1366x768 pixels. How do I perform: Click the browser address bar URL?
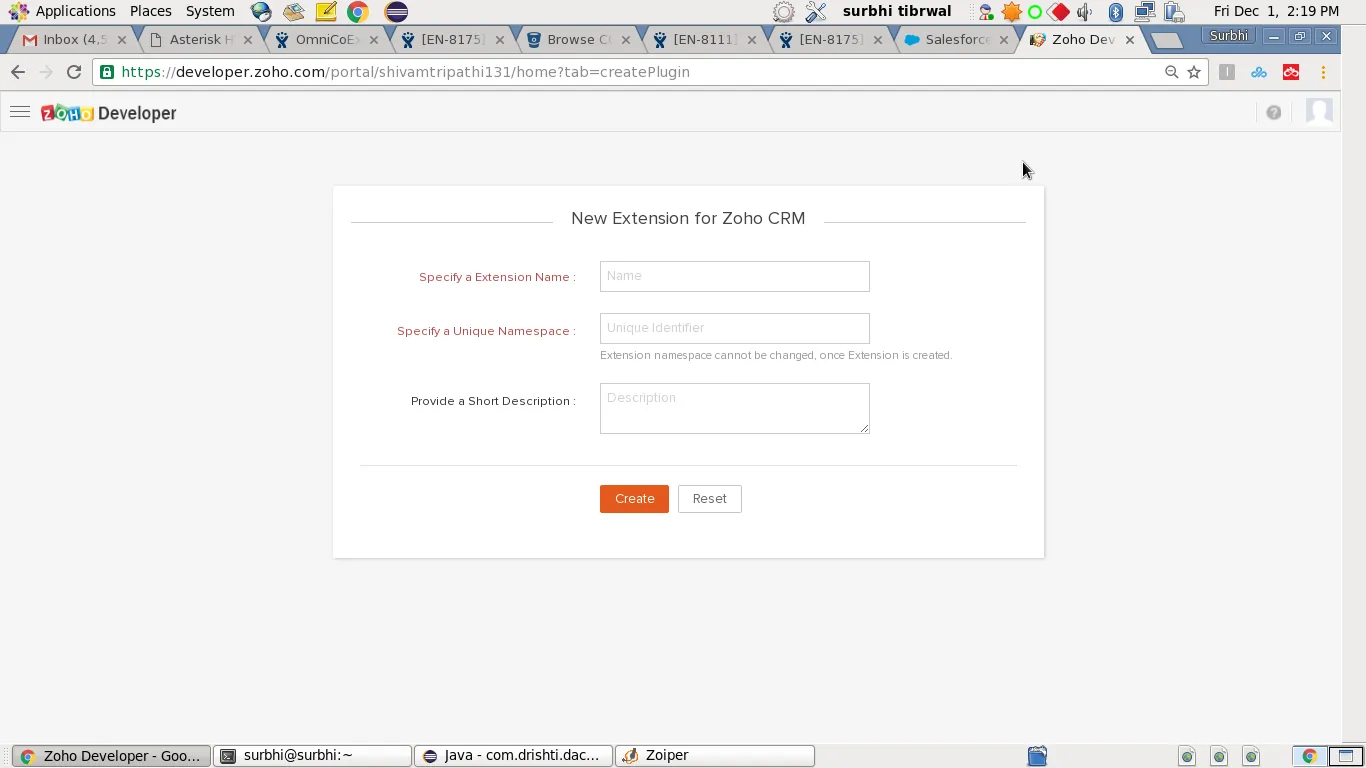(405, 72)
